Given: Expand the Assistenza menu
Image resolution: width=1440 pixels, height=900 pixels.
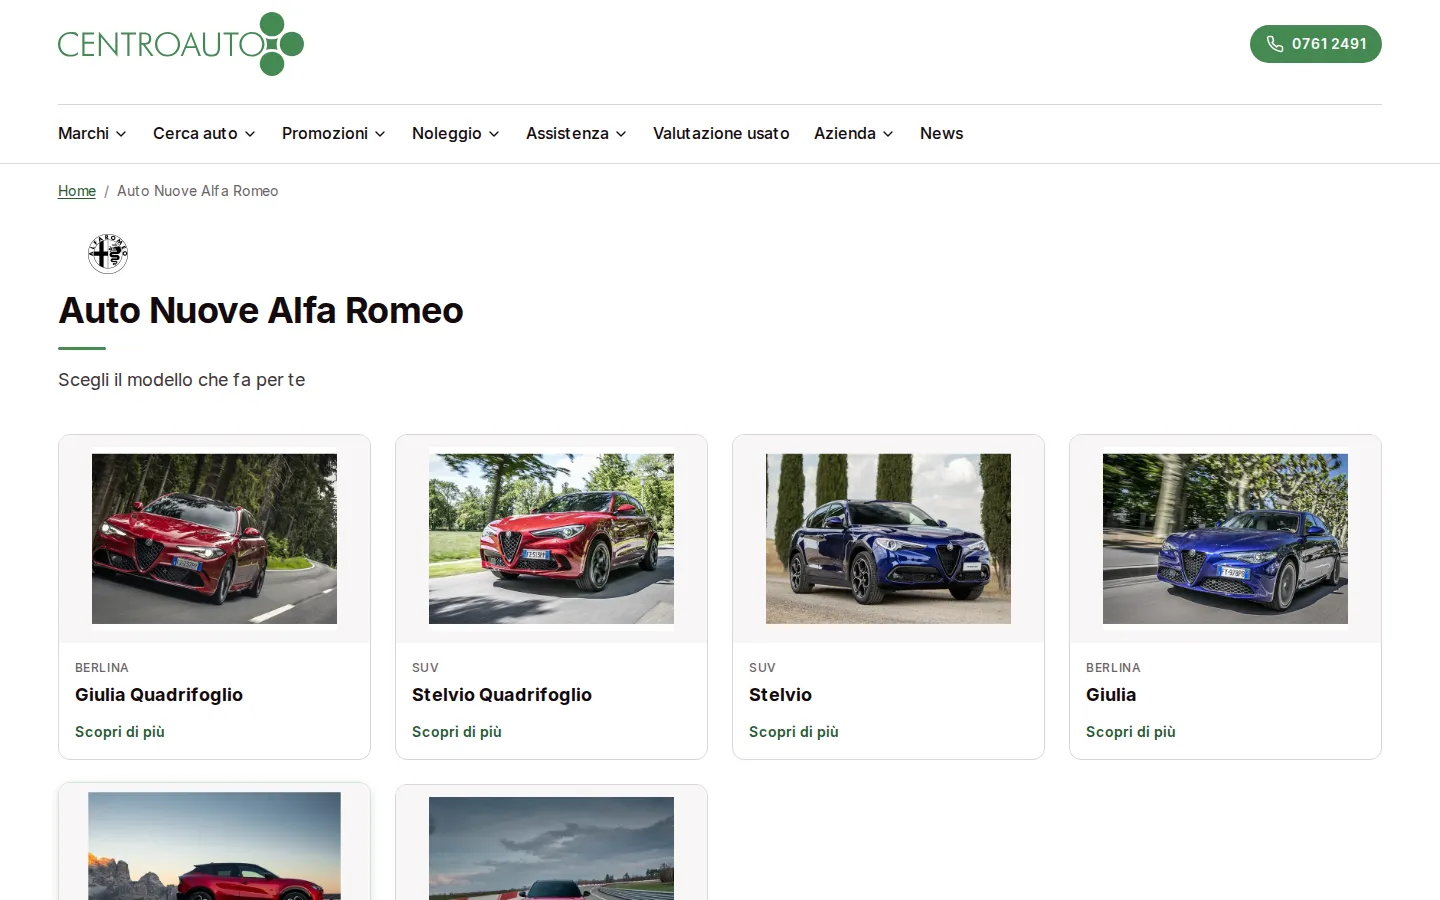Looking at the screenshot, I should pos(576,133).
